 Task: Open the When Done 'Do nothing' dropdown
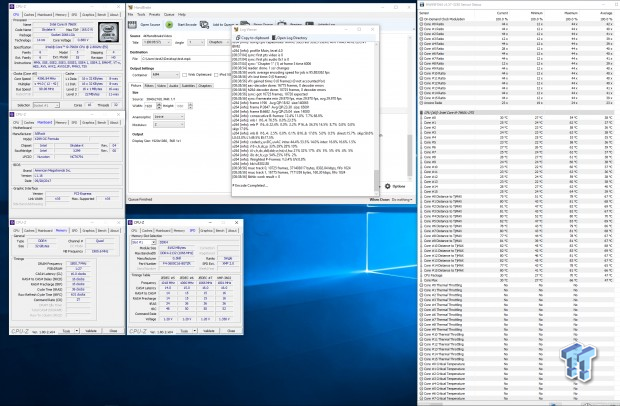click(402, 200)
